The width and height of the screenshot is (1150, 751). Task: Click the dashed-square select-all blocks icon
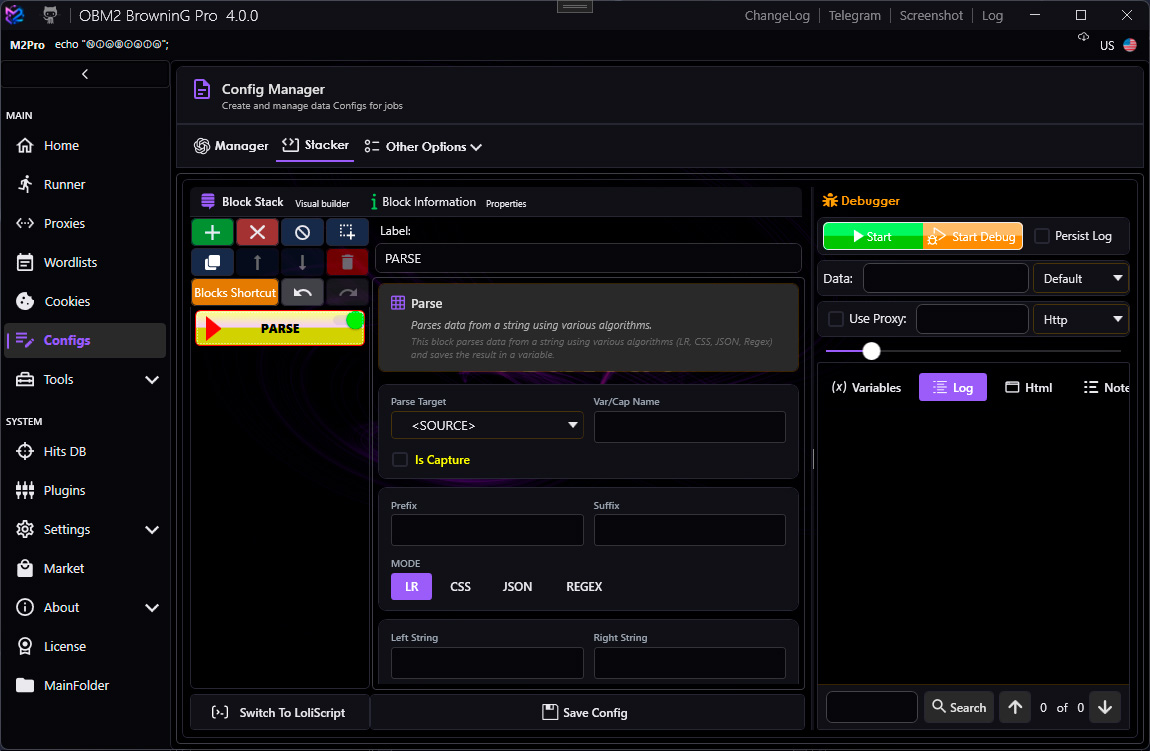click(347, 232)
